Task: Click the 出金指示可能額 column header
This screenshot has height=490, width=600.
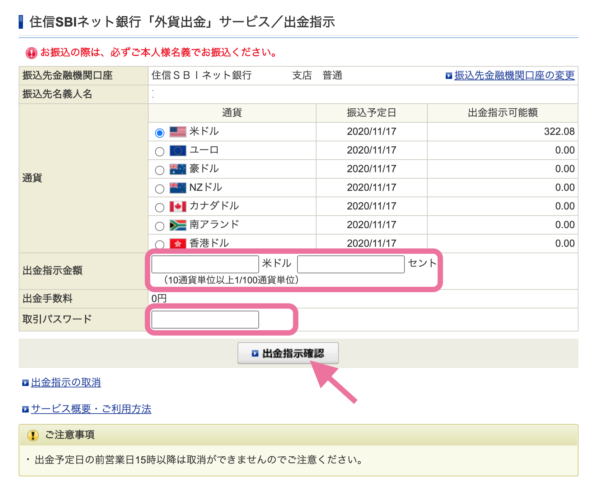Action: coord(502,113)
